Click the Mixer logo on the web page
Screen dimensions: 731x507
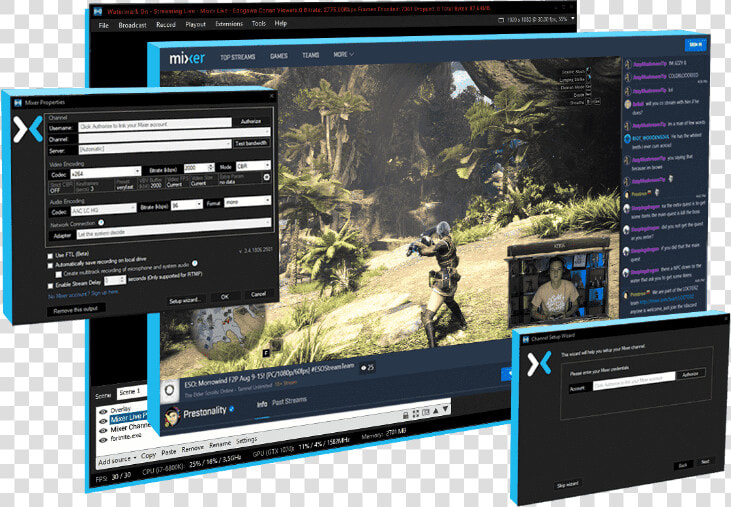tap(187, 58)
